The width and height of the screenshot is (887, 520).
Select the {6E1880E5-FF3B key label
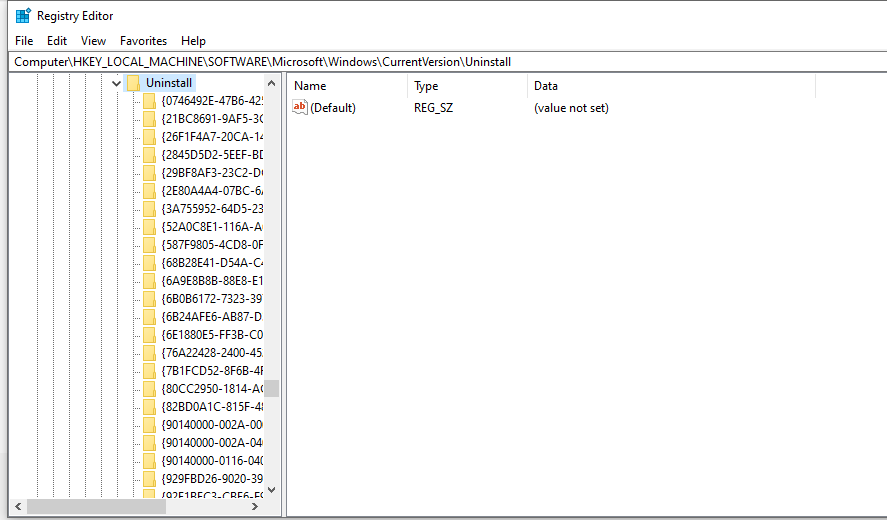click(x=212, y=335)
